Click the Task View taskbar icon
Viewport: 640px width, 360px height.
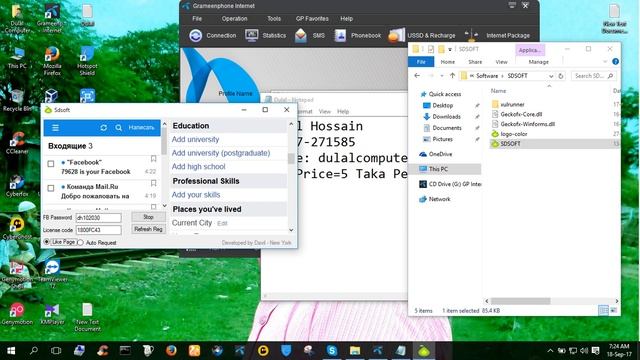tap(56, 351)
